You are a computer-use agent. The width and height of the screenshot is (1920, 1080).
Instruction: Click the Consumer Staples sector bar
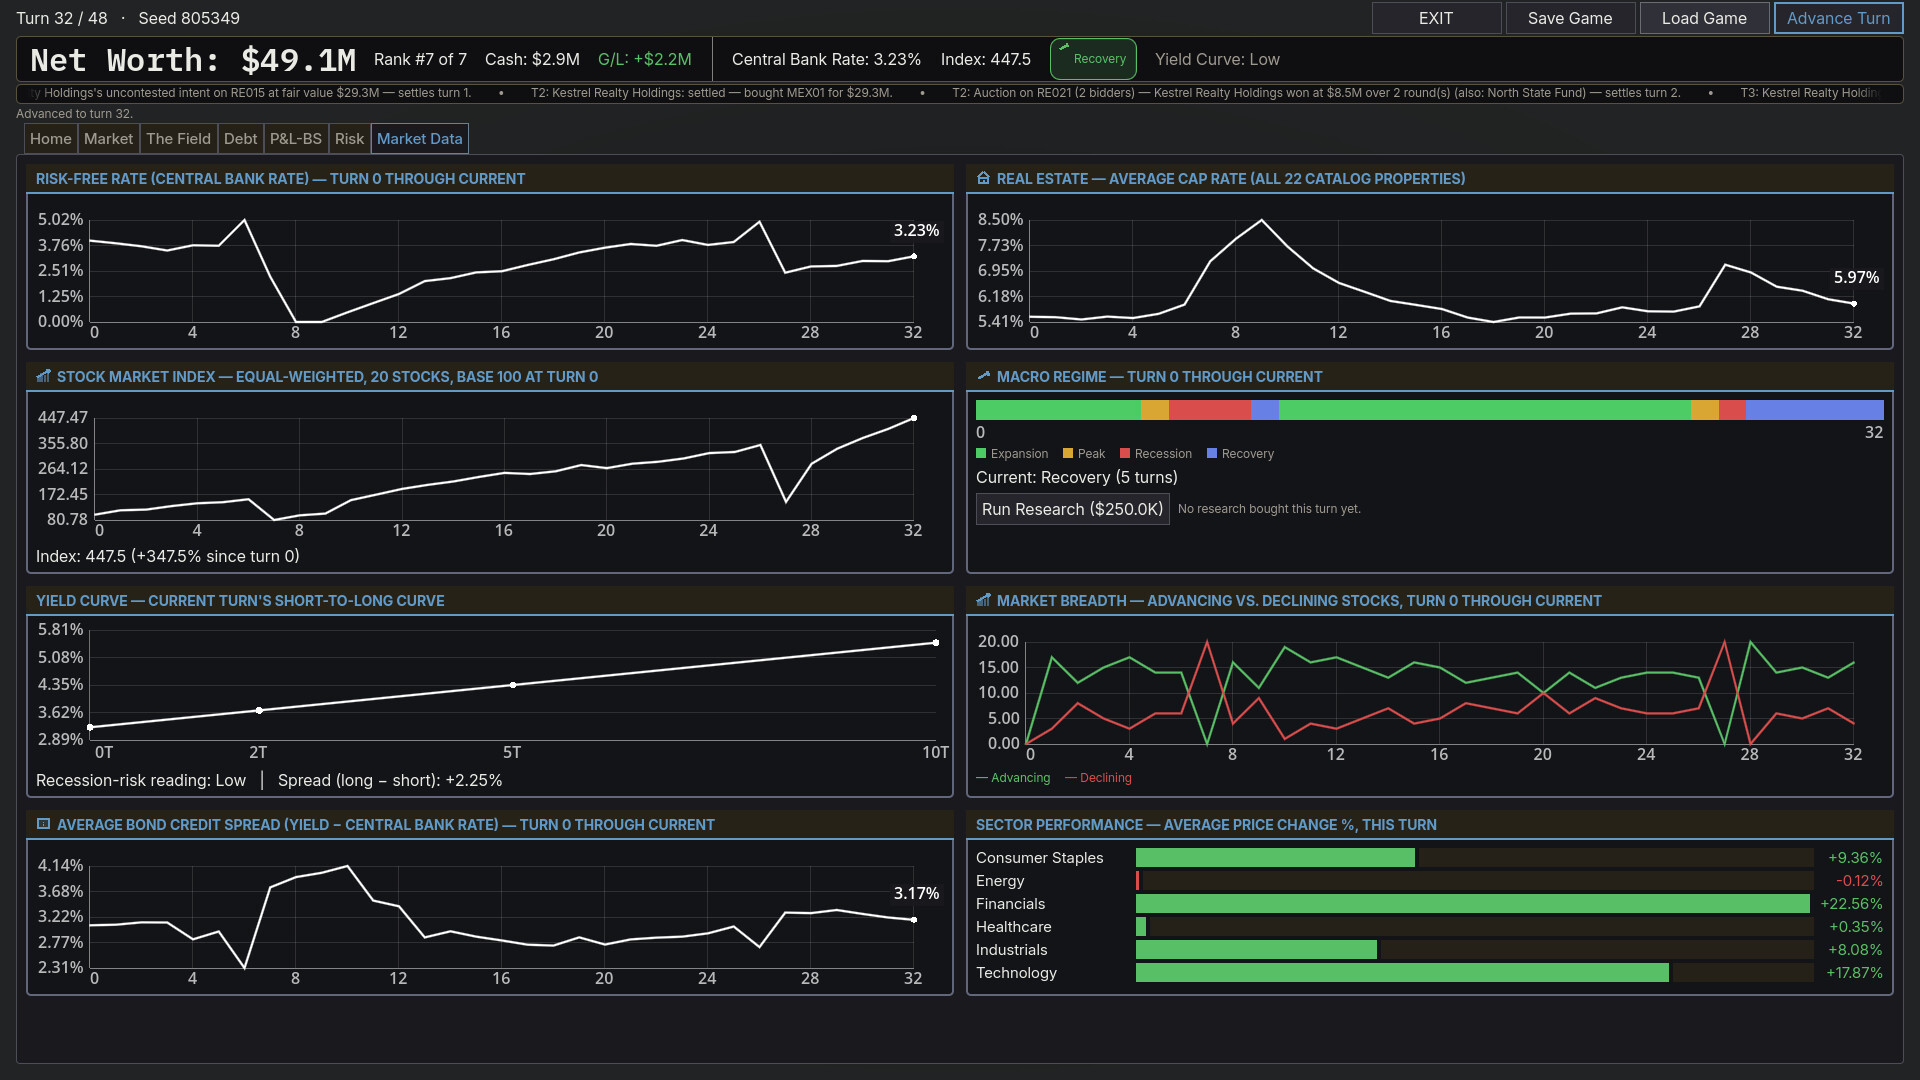coord(1275,858)
